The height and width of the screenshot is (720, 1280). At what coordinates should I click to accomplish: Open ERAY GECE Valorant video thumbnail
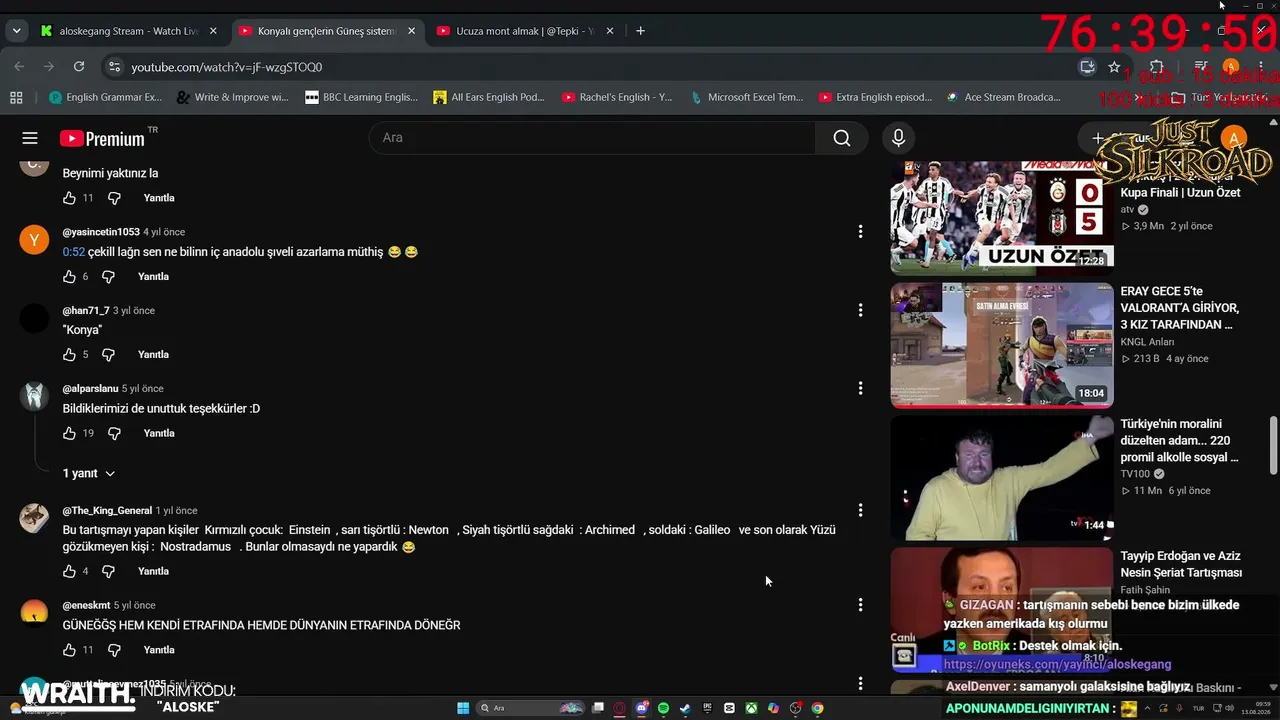1001,345
